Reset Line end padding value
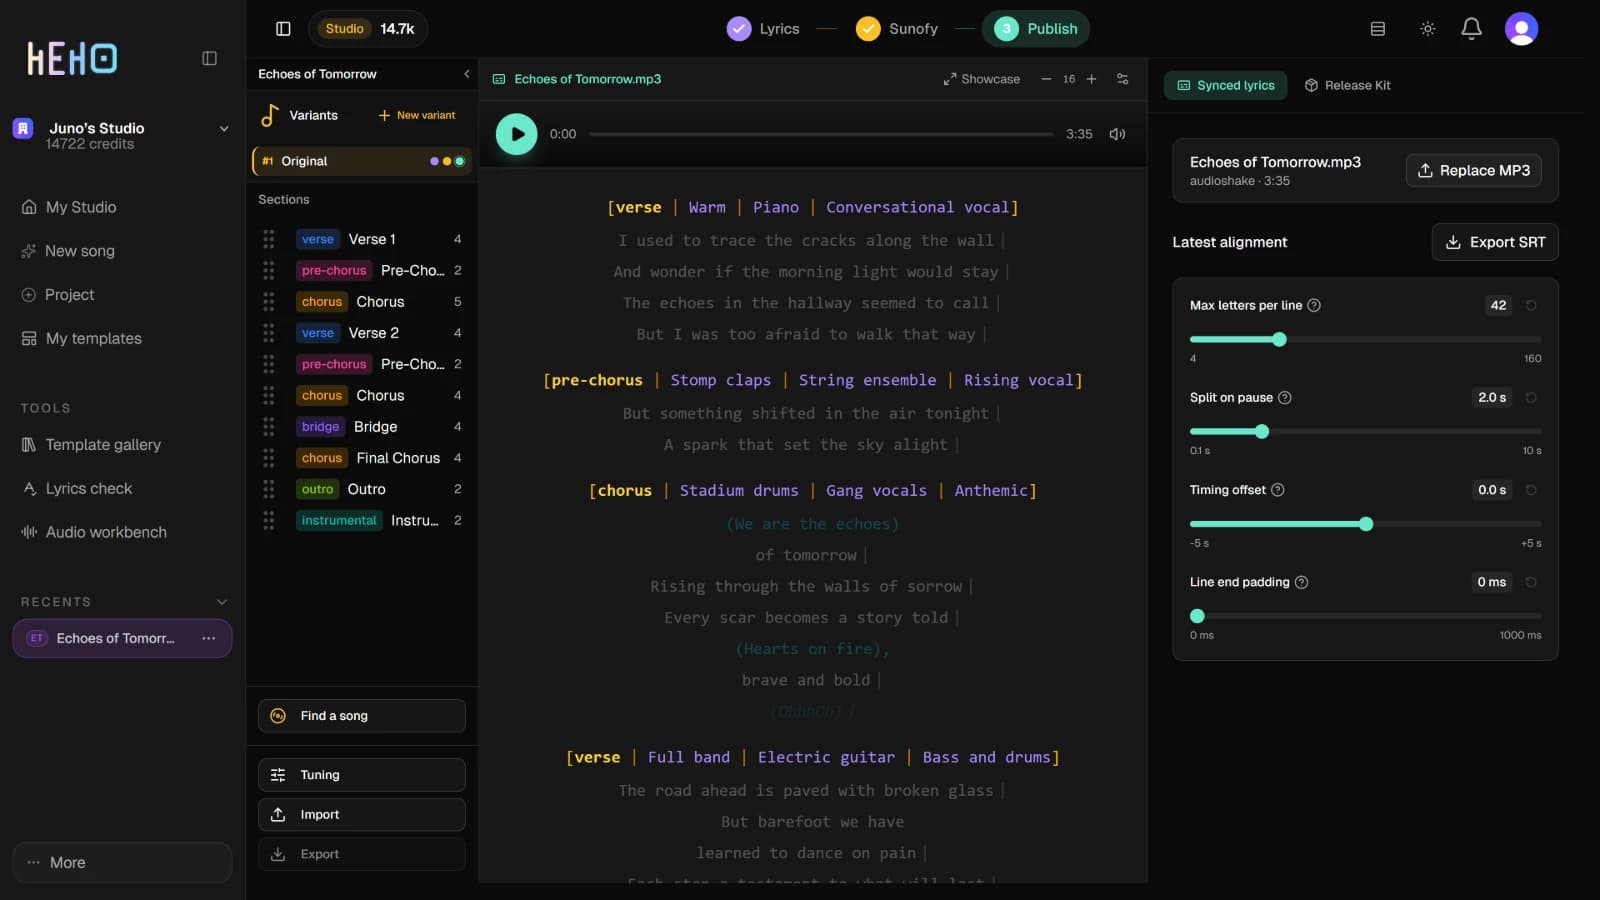 (1530, 582)
